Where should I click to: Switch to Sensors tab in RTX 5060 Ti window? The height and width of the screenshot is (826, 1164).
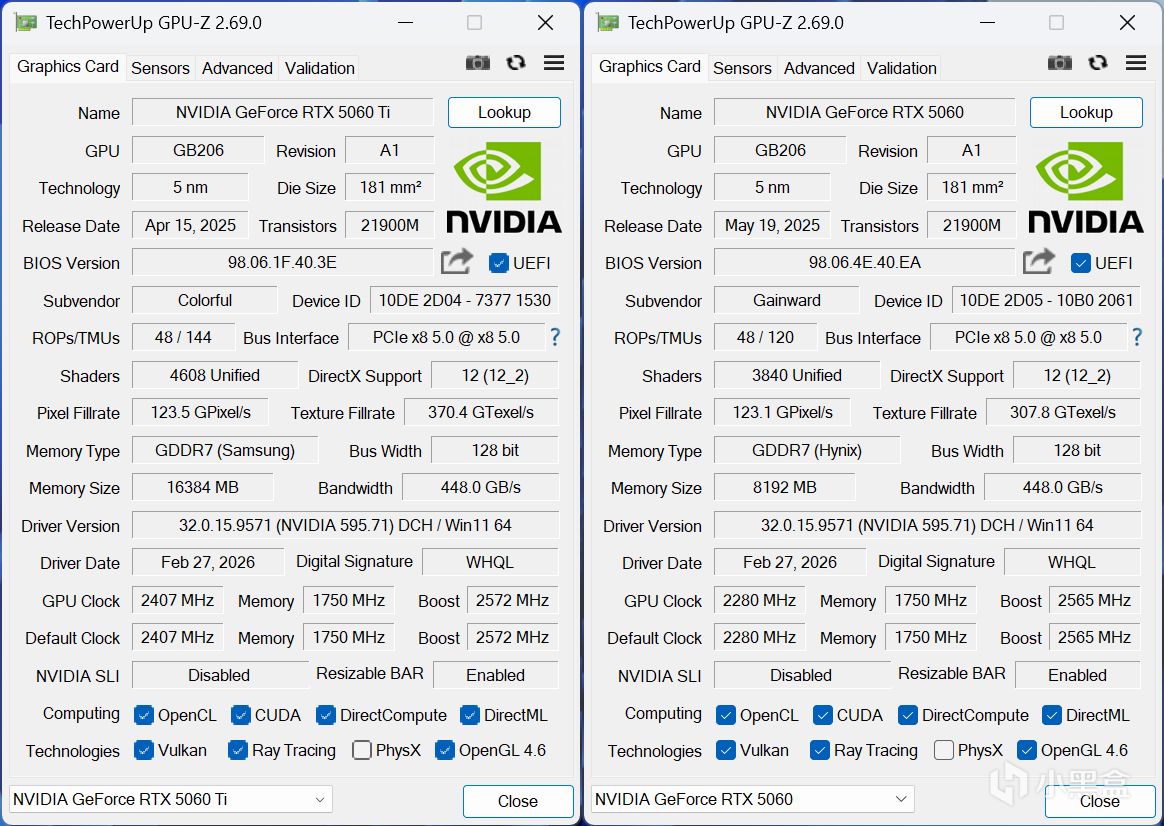(x=160, y=68)
